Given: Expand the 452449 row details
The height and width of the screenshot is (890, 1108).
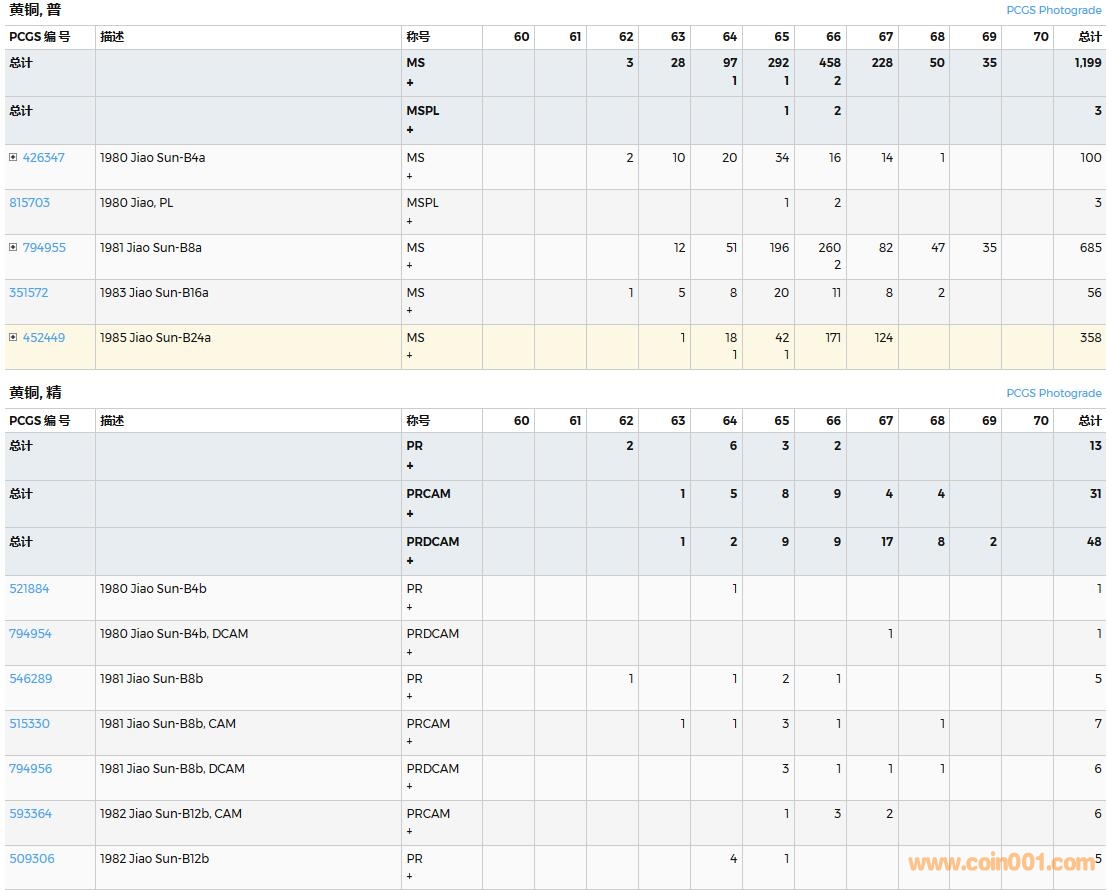Looking at the screenshot, I should click(x=13, y=338).
